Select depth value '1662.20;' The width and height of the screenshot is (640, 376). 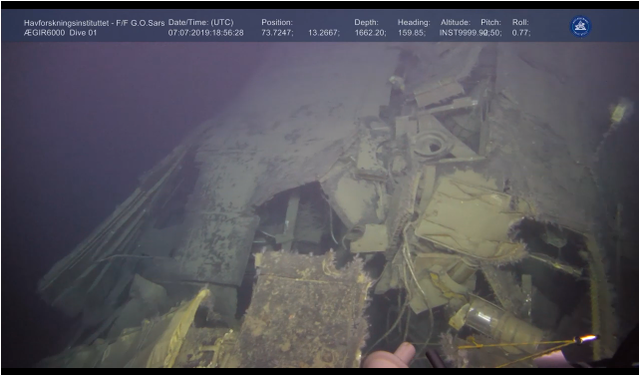pos(371,33)
